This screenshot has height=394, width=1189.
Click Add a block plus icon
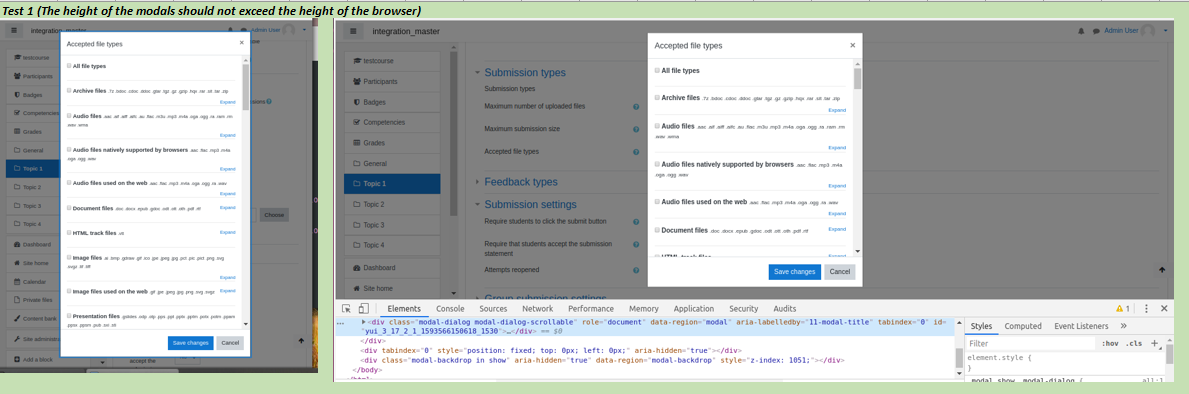tap(17, 358)
